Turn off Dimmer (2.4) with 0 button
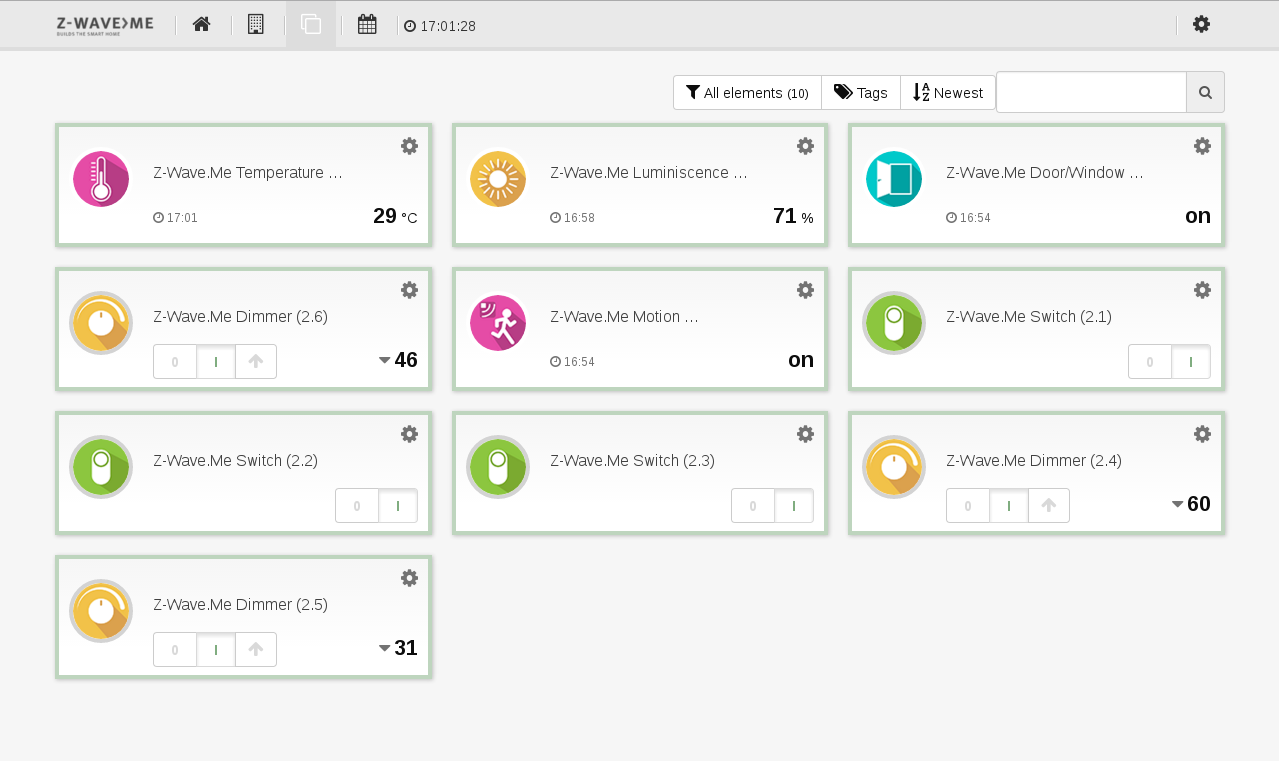This screenshot has width=1279, height=761. point(968,506)
